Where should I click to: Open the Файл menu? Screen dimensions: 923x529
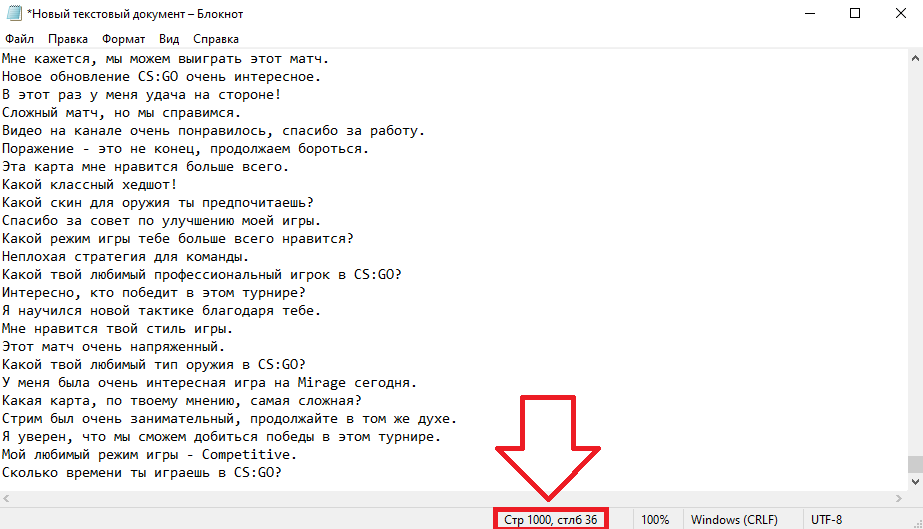(19, 39)
